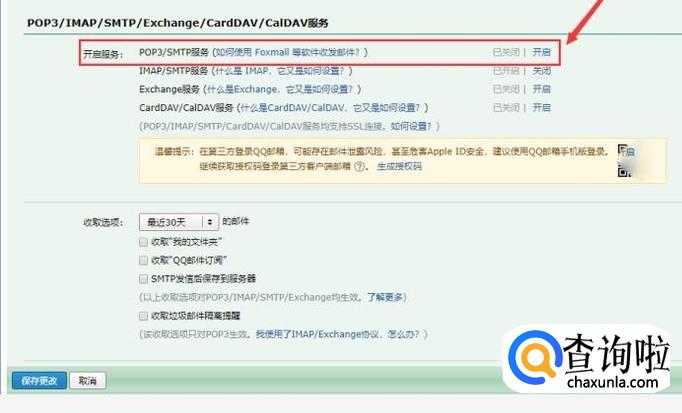Click the question mark help icon in tip box
The width and height of the screenshot is (682, 413).
[359, 166]
